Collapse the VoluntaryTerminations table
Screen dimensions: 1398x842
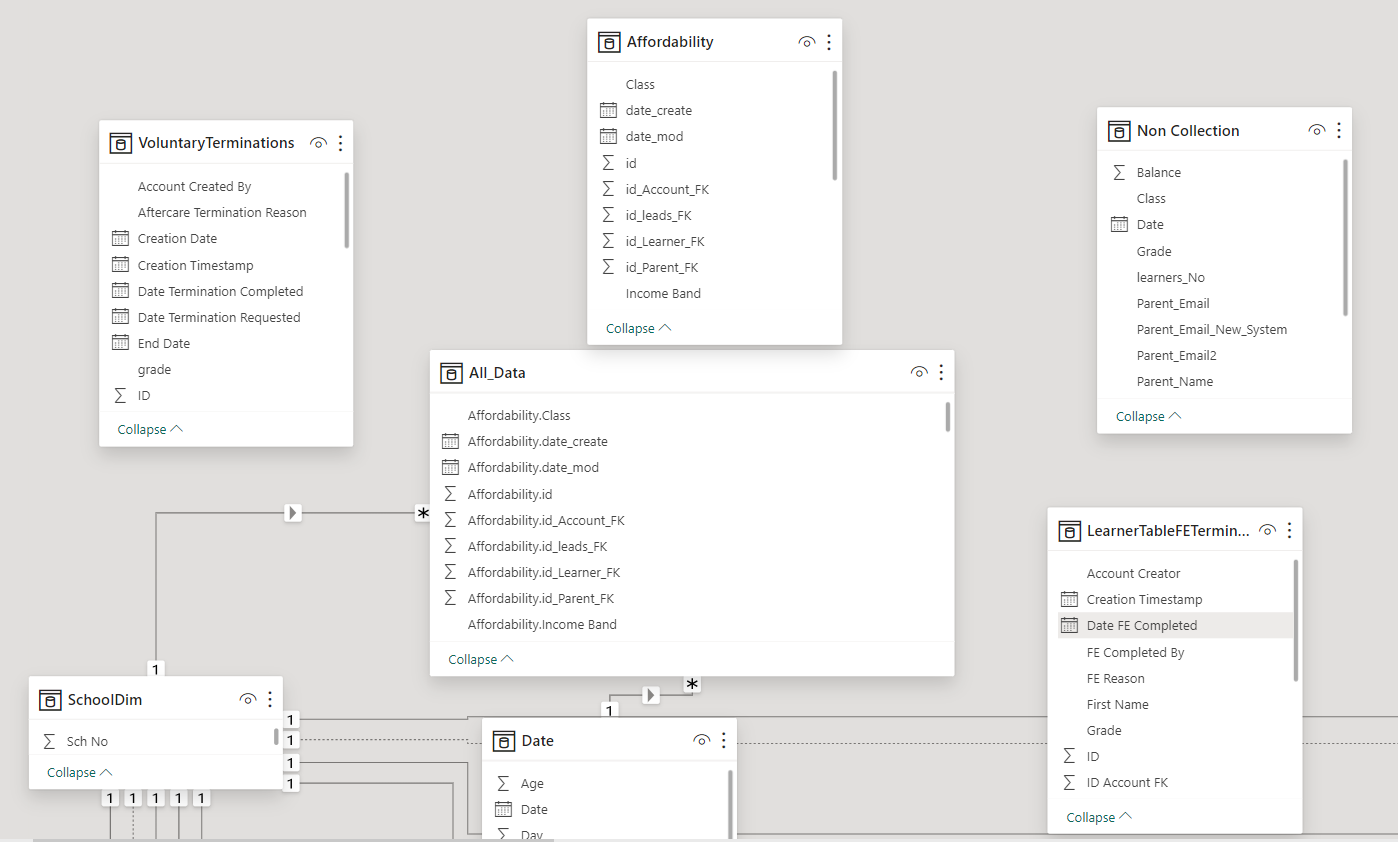(151, 429)
